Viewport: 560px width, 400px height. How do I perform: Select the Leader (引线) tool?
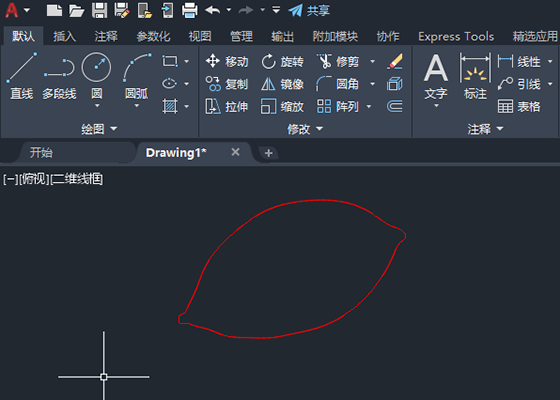tap(519, 84)
